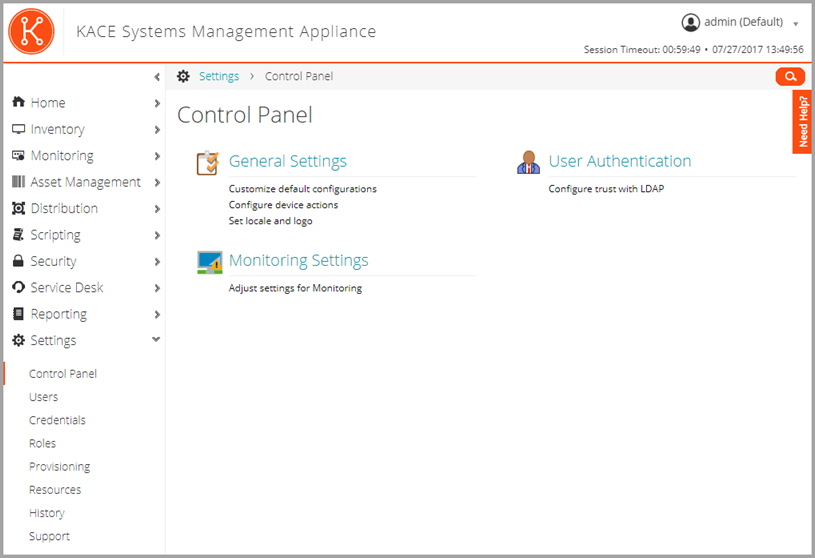
Task: Click the admin user profile icon
Action: pyautogui.click(x=690, y=22)
